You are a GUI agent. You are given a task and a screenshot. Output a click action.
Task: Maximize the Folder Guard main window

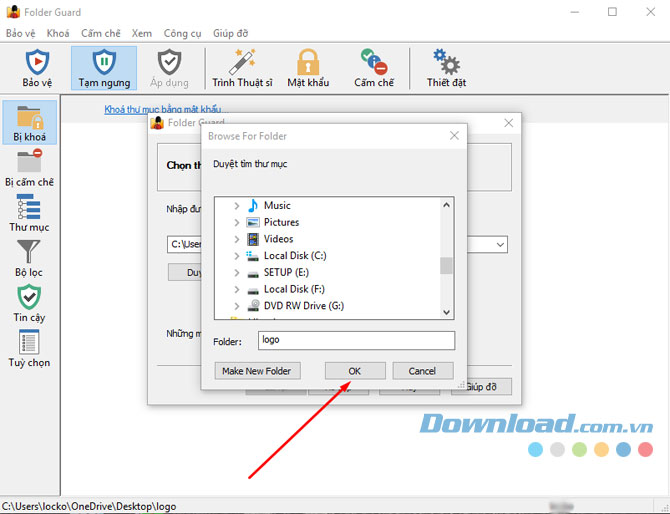pos(612,12)
